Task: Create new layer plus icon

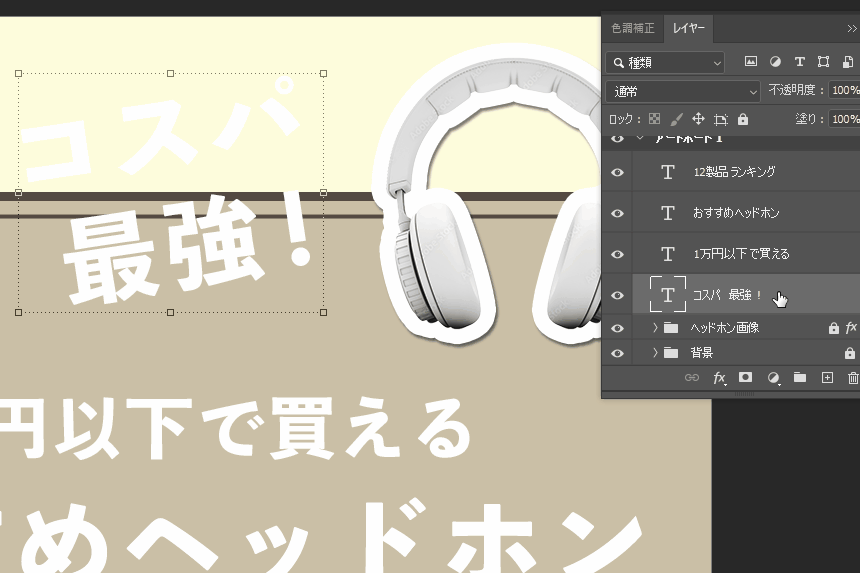Action: click(x=827, y=377)
